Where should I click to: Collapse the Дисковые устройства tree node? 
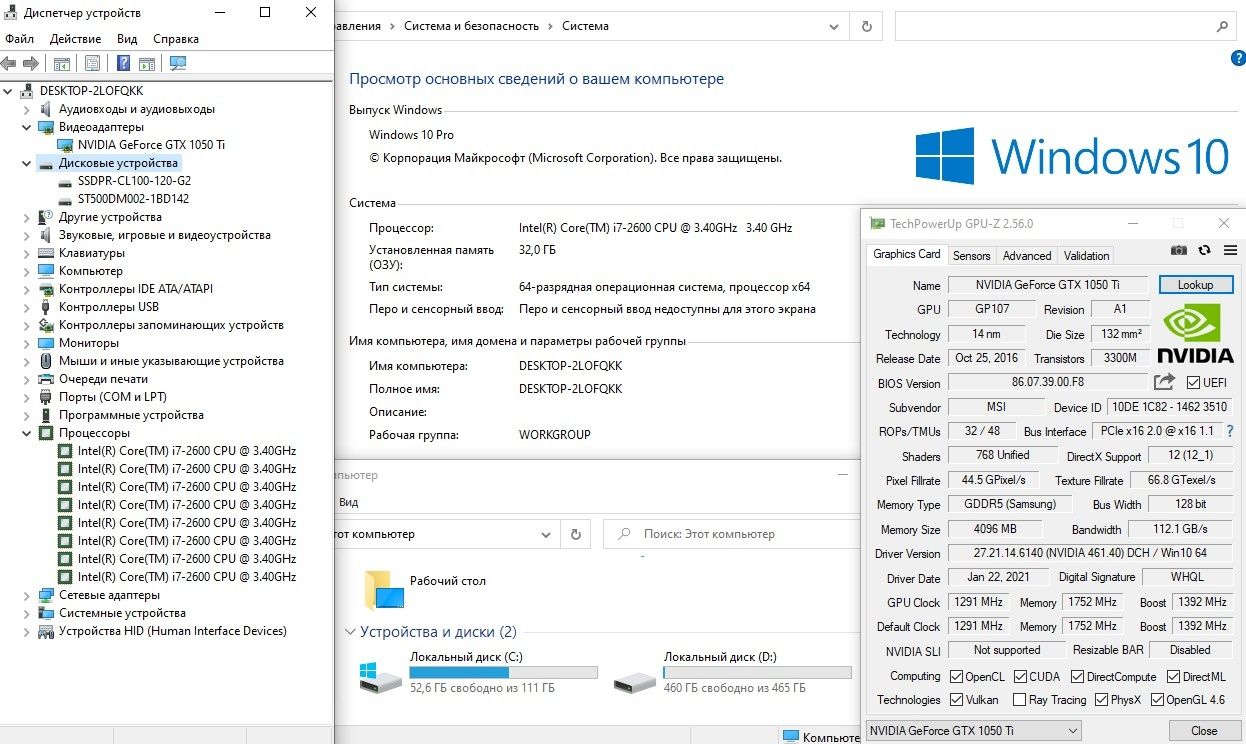click(27, 163)
